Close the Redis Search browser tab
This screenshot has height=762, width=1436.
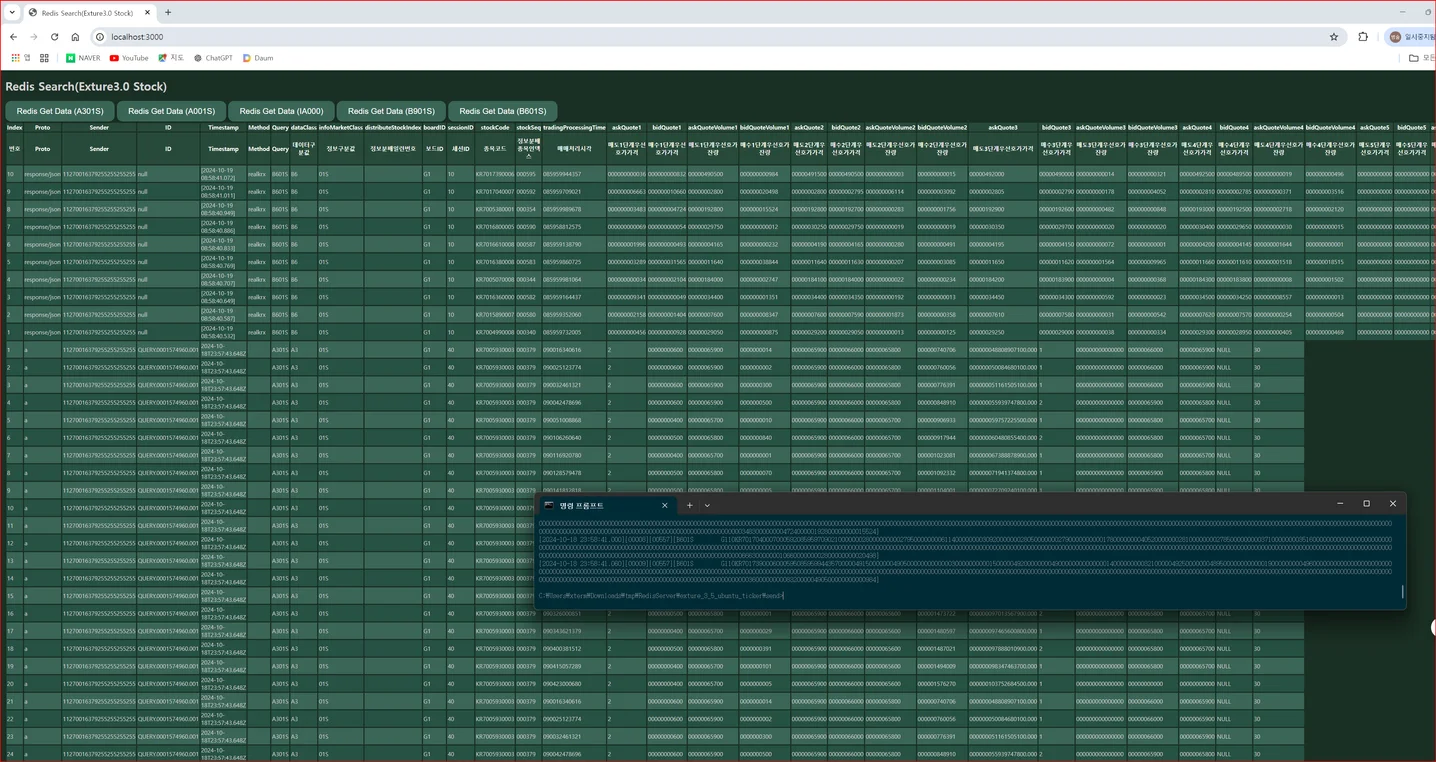tap(146, 13)
